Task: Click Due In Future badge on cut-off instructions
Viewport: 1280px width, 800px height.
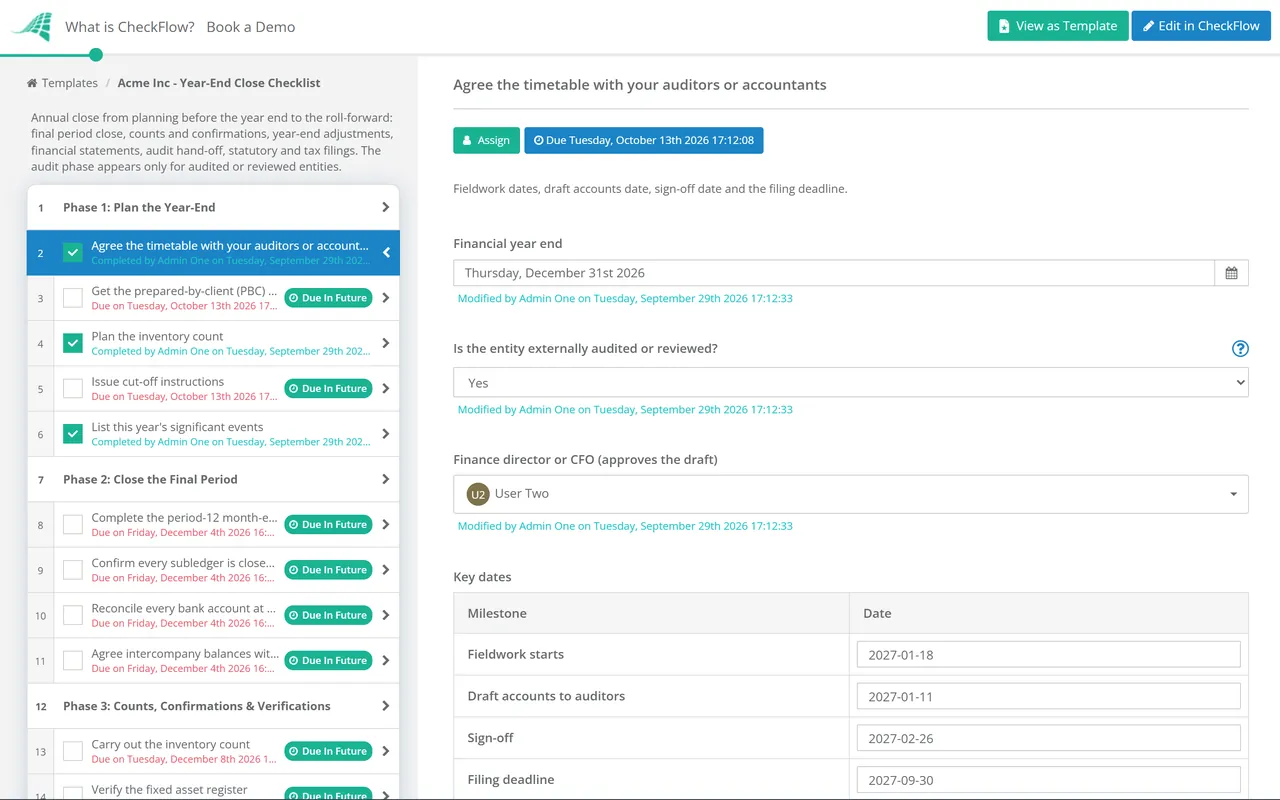Action: pos(328,389)
